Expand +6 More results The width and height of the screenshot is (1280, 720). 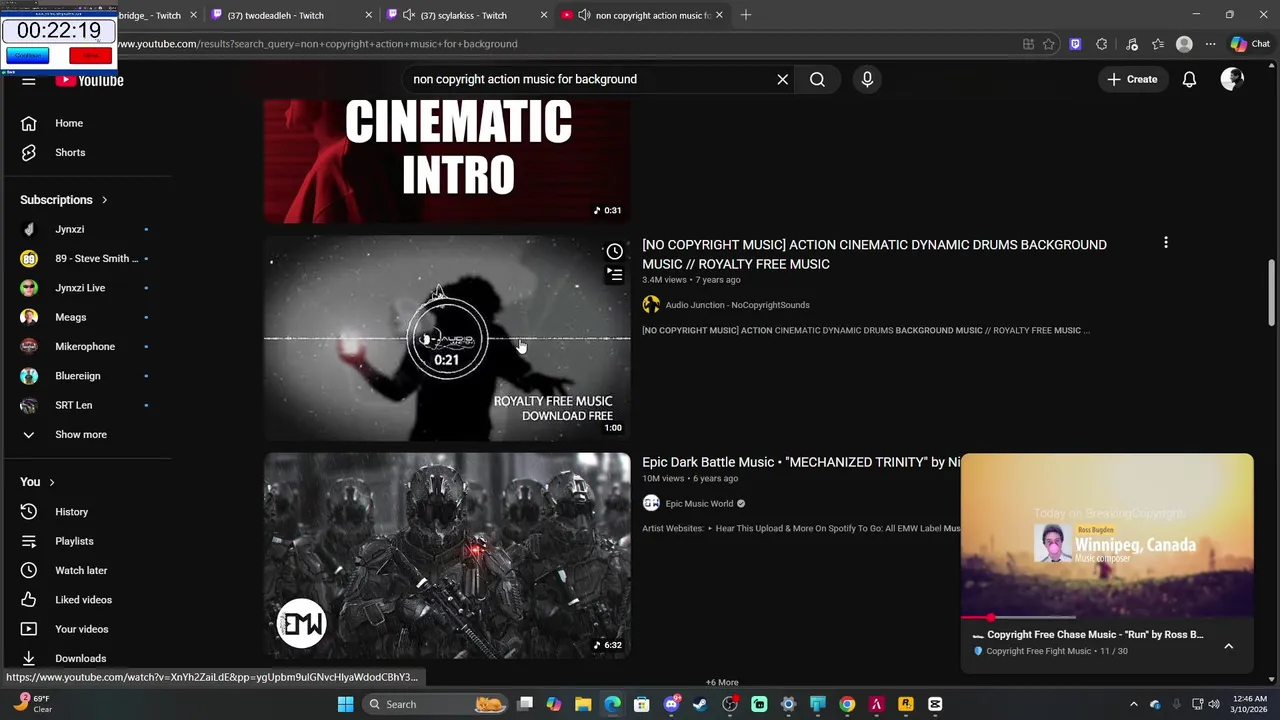(722, 682)
